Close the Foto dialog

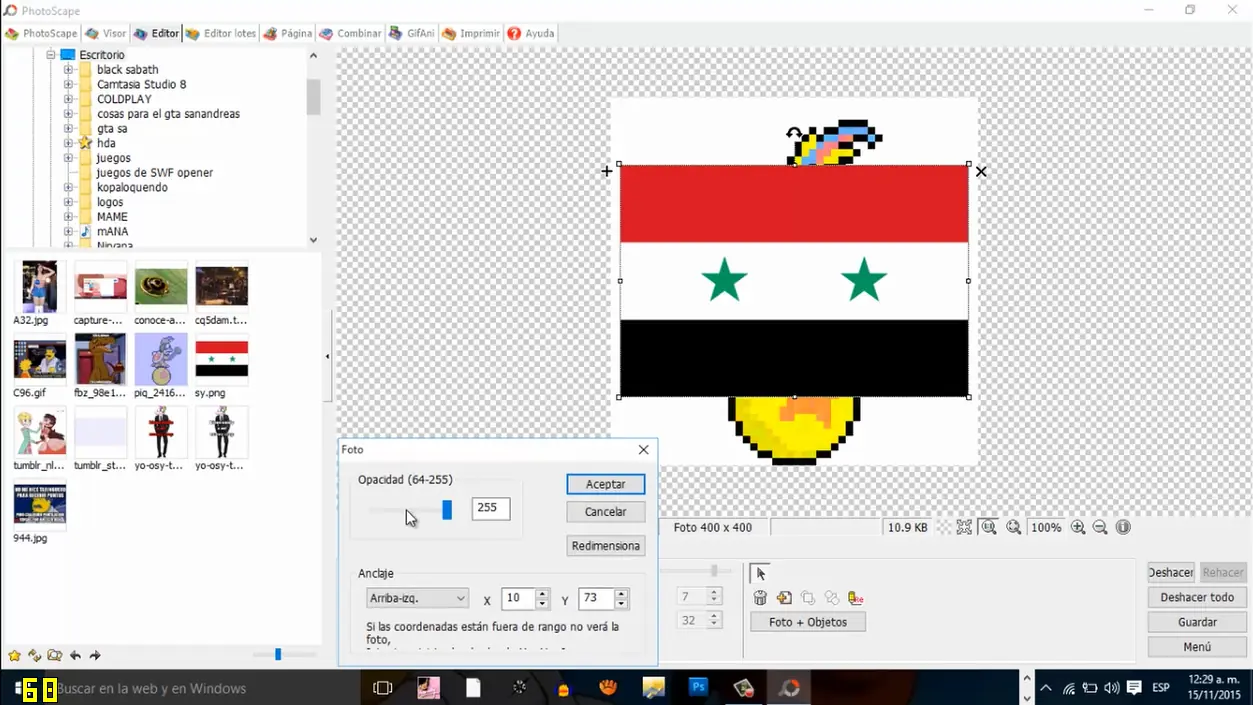pos(643,450)
